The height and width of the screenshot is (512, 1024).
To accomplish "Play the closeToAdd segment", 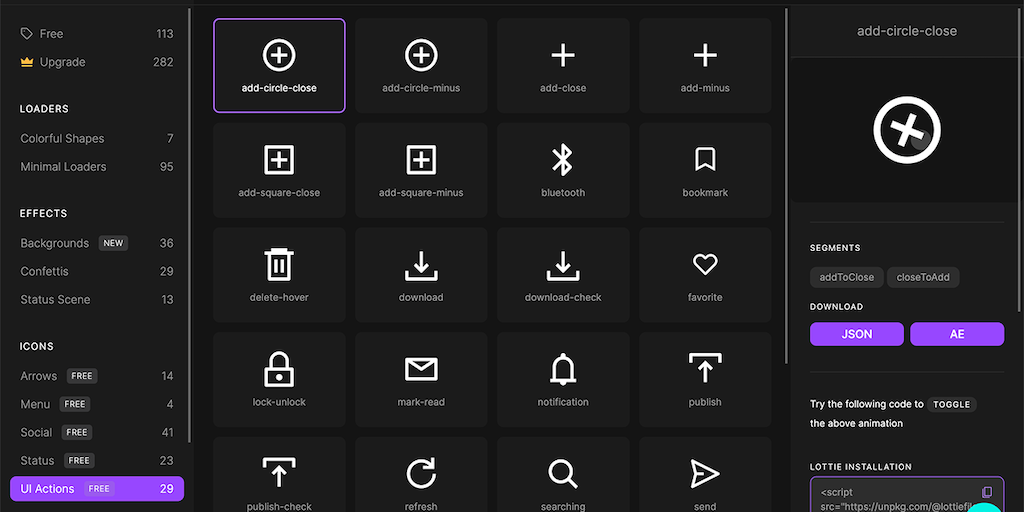I will [923, 277].
